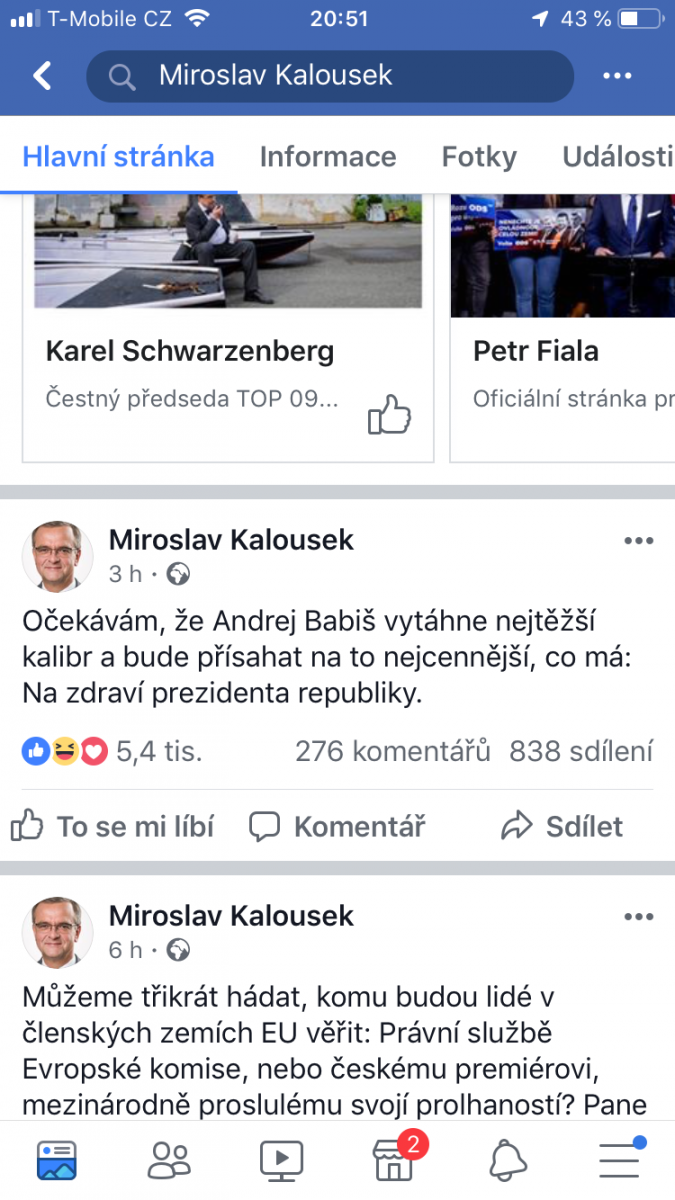Open the News Feed icon in bottom bar

[57, 1160]
